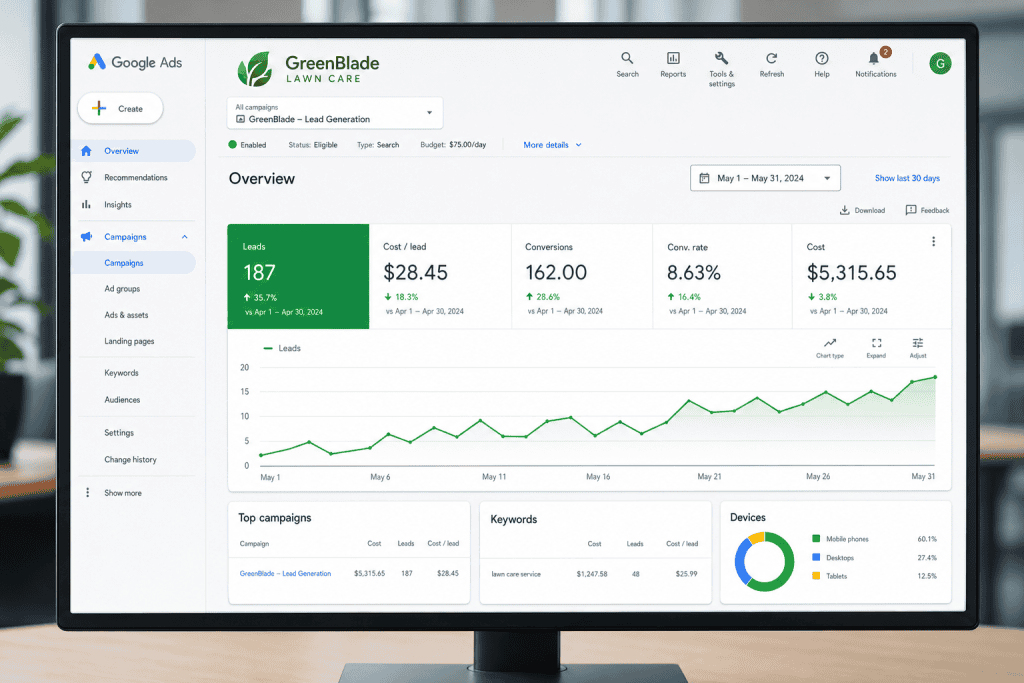The width and height of the screenshot is (1024, 683).
Task: Click the Download icon
Action: 844,210
